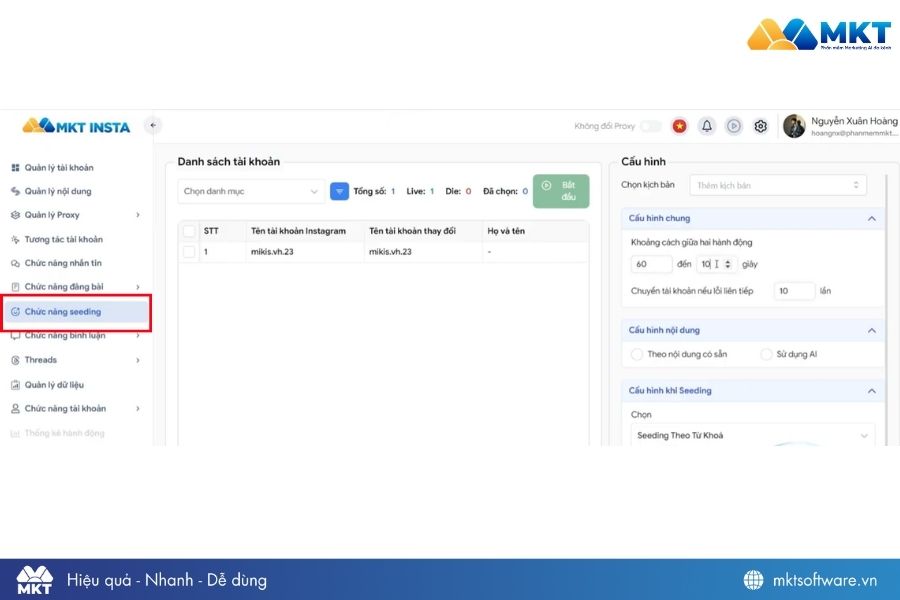Click the Chức năng tài khoản person icon

click(15, 408)
